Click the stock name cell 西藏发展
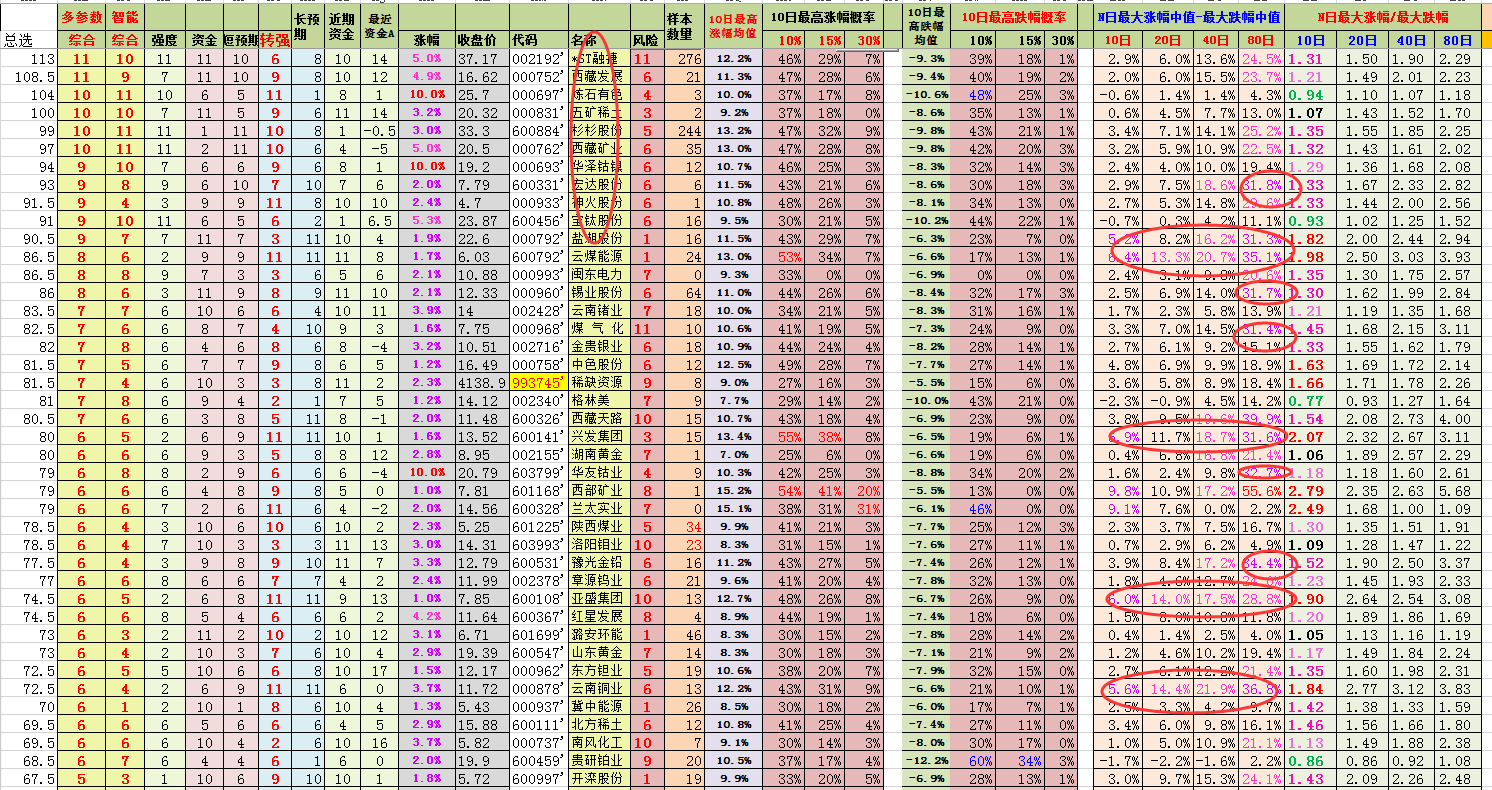 click(x=598, y=77)
